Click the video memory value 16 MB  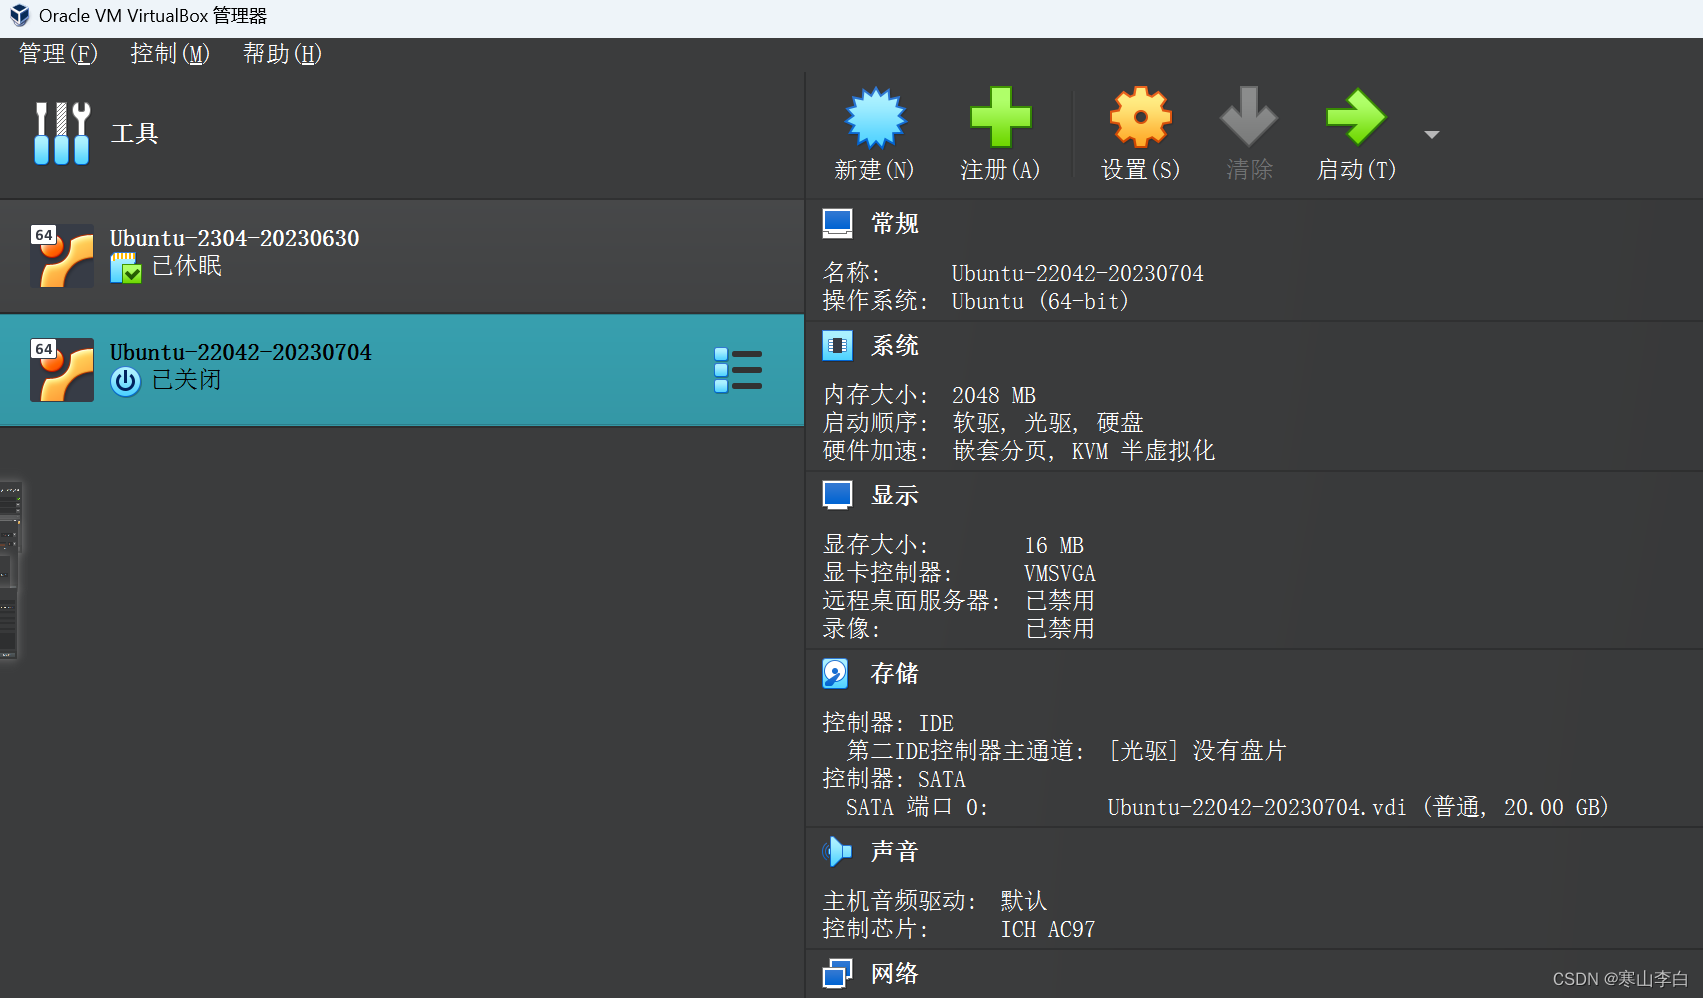click(1054, 545)
